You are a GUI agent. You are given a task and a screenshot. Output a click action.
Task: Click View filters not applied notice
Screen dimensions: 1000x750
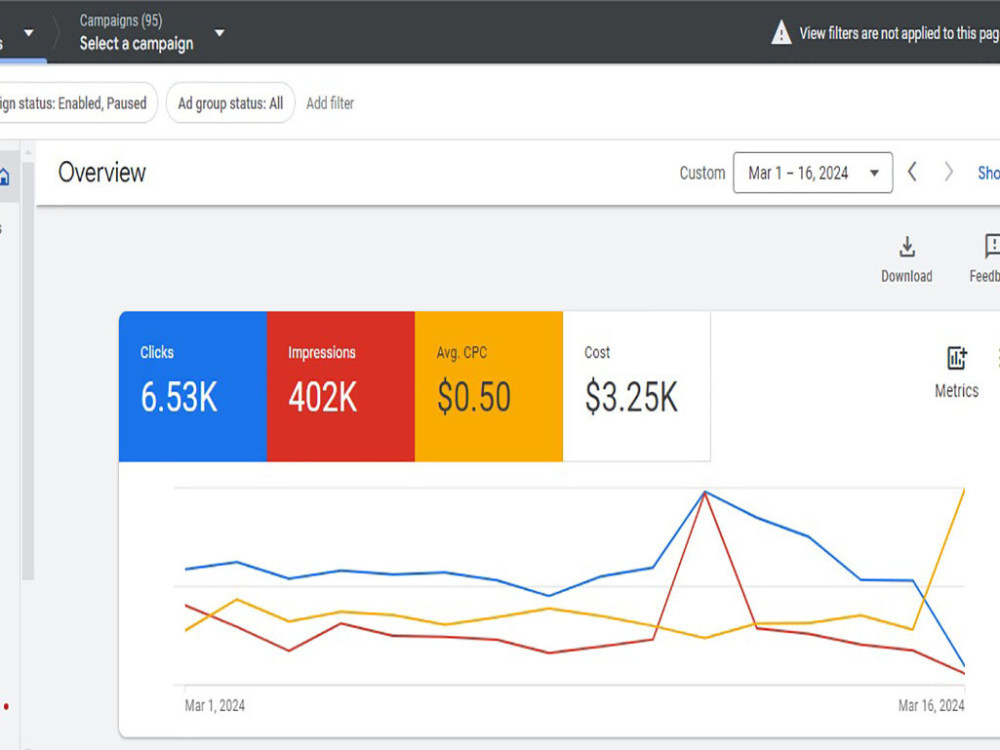pyautogui.click(x=899, y=33)
